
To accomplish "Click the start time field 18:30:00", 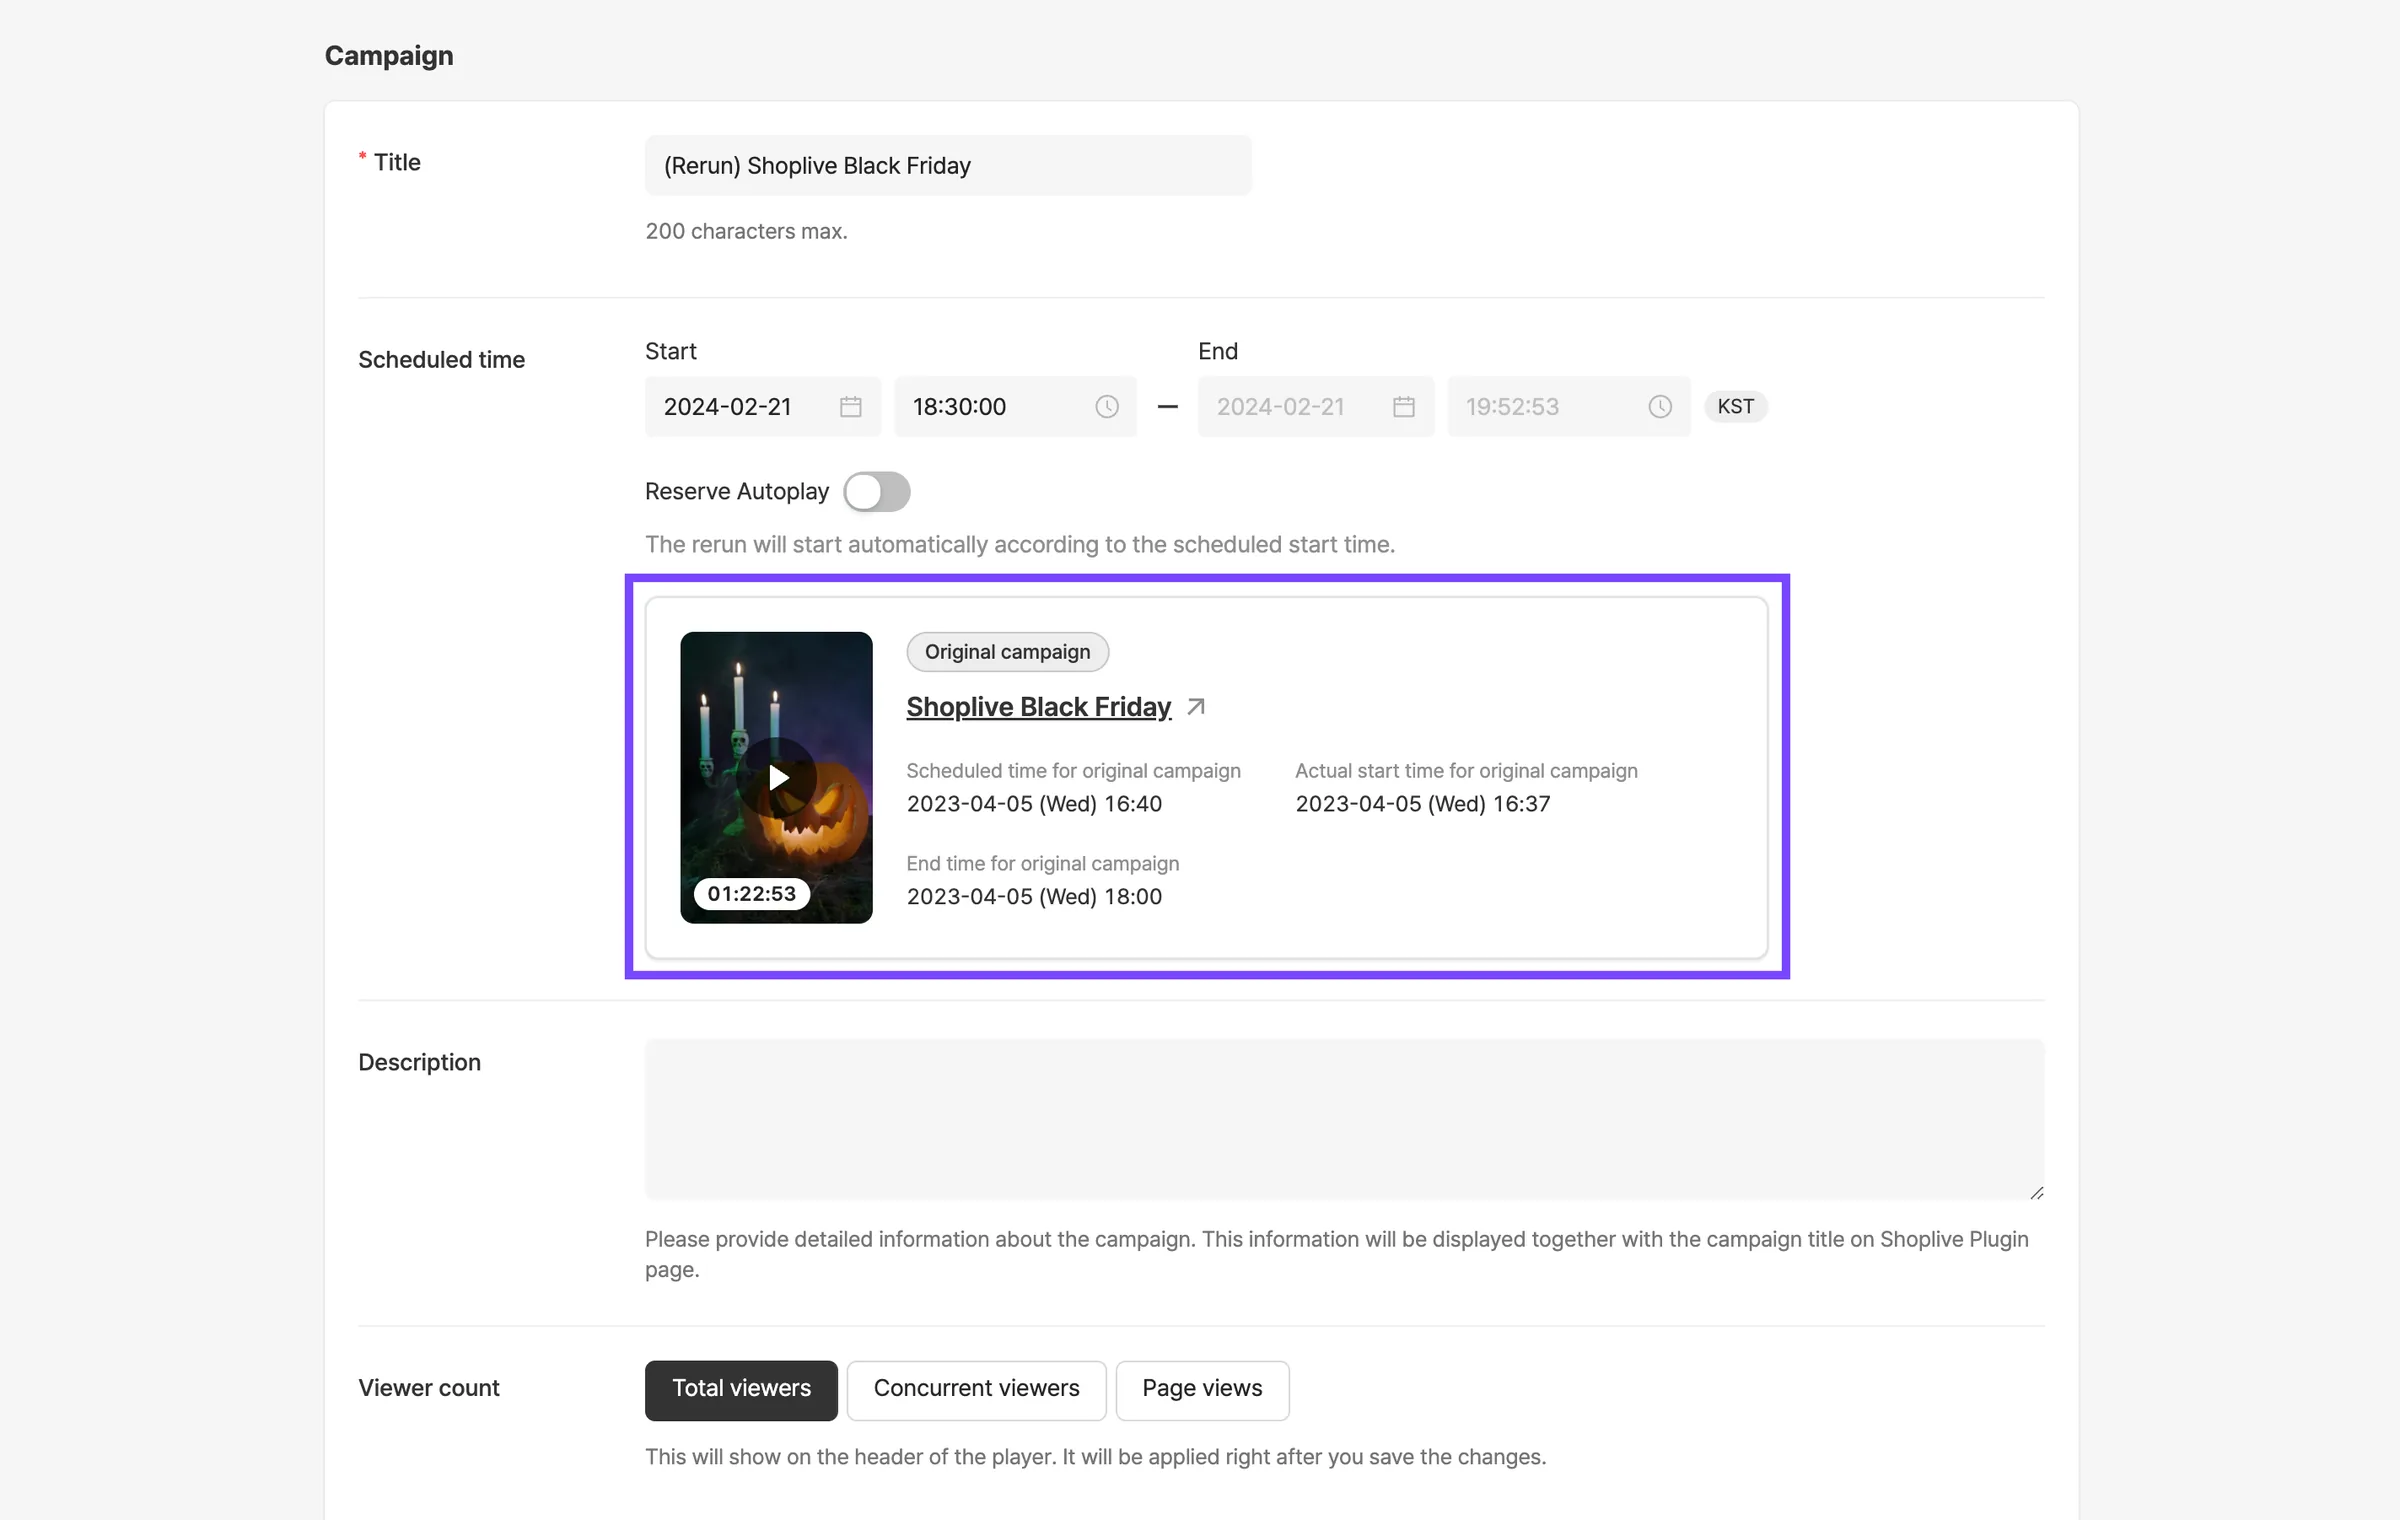I will click(x=1015, y=407).
